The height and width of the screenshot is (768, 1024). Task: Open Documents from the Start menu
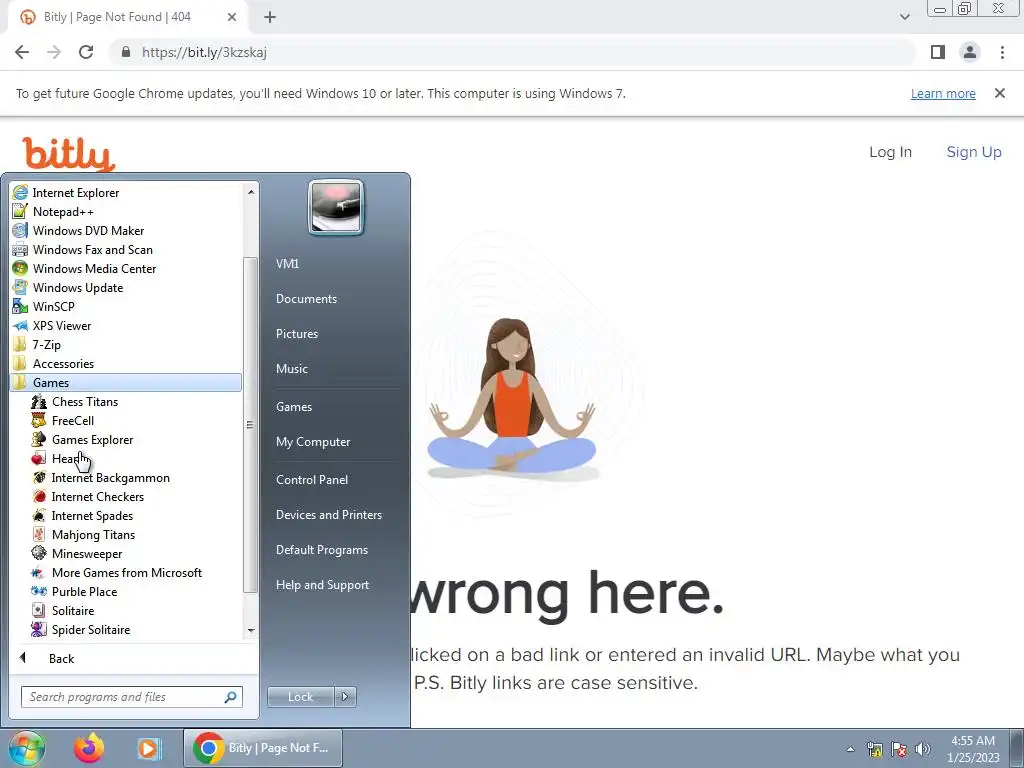(x=306, y=298)
